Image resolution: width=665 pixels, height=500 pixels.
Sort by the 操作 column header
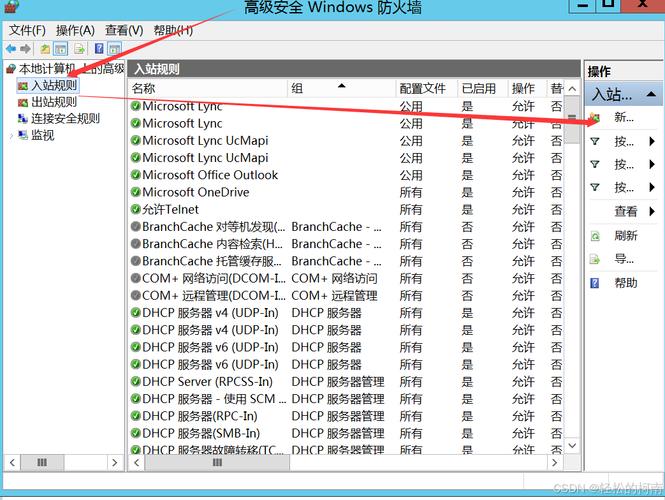click(527, 88)
